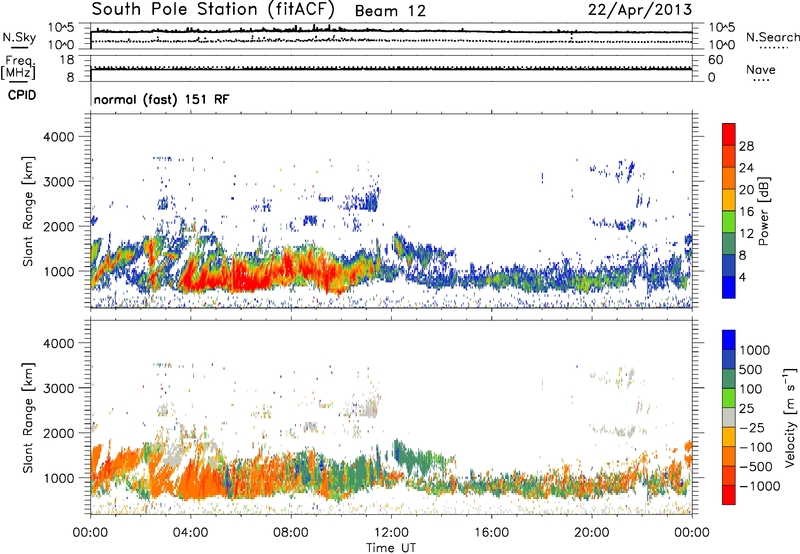Click the "20" label on power colorbar
The height and width of the screenshot is (554, 800).
click(x=746, y=190)
